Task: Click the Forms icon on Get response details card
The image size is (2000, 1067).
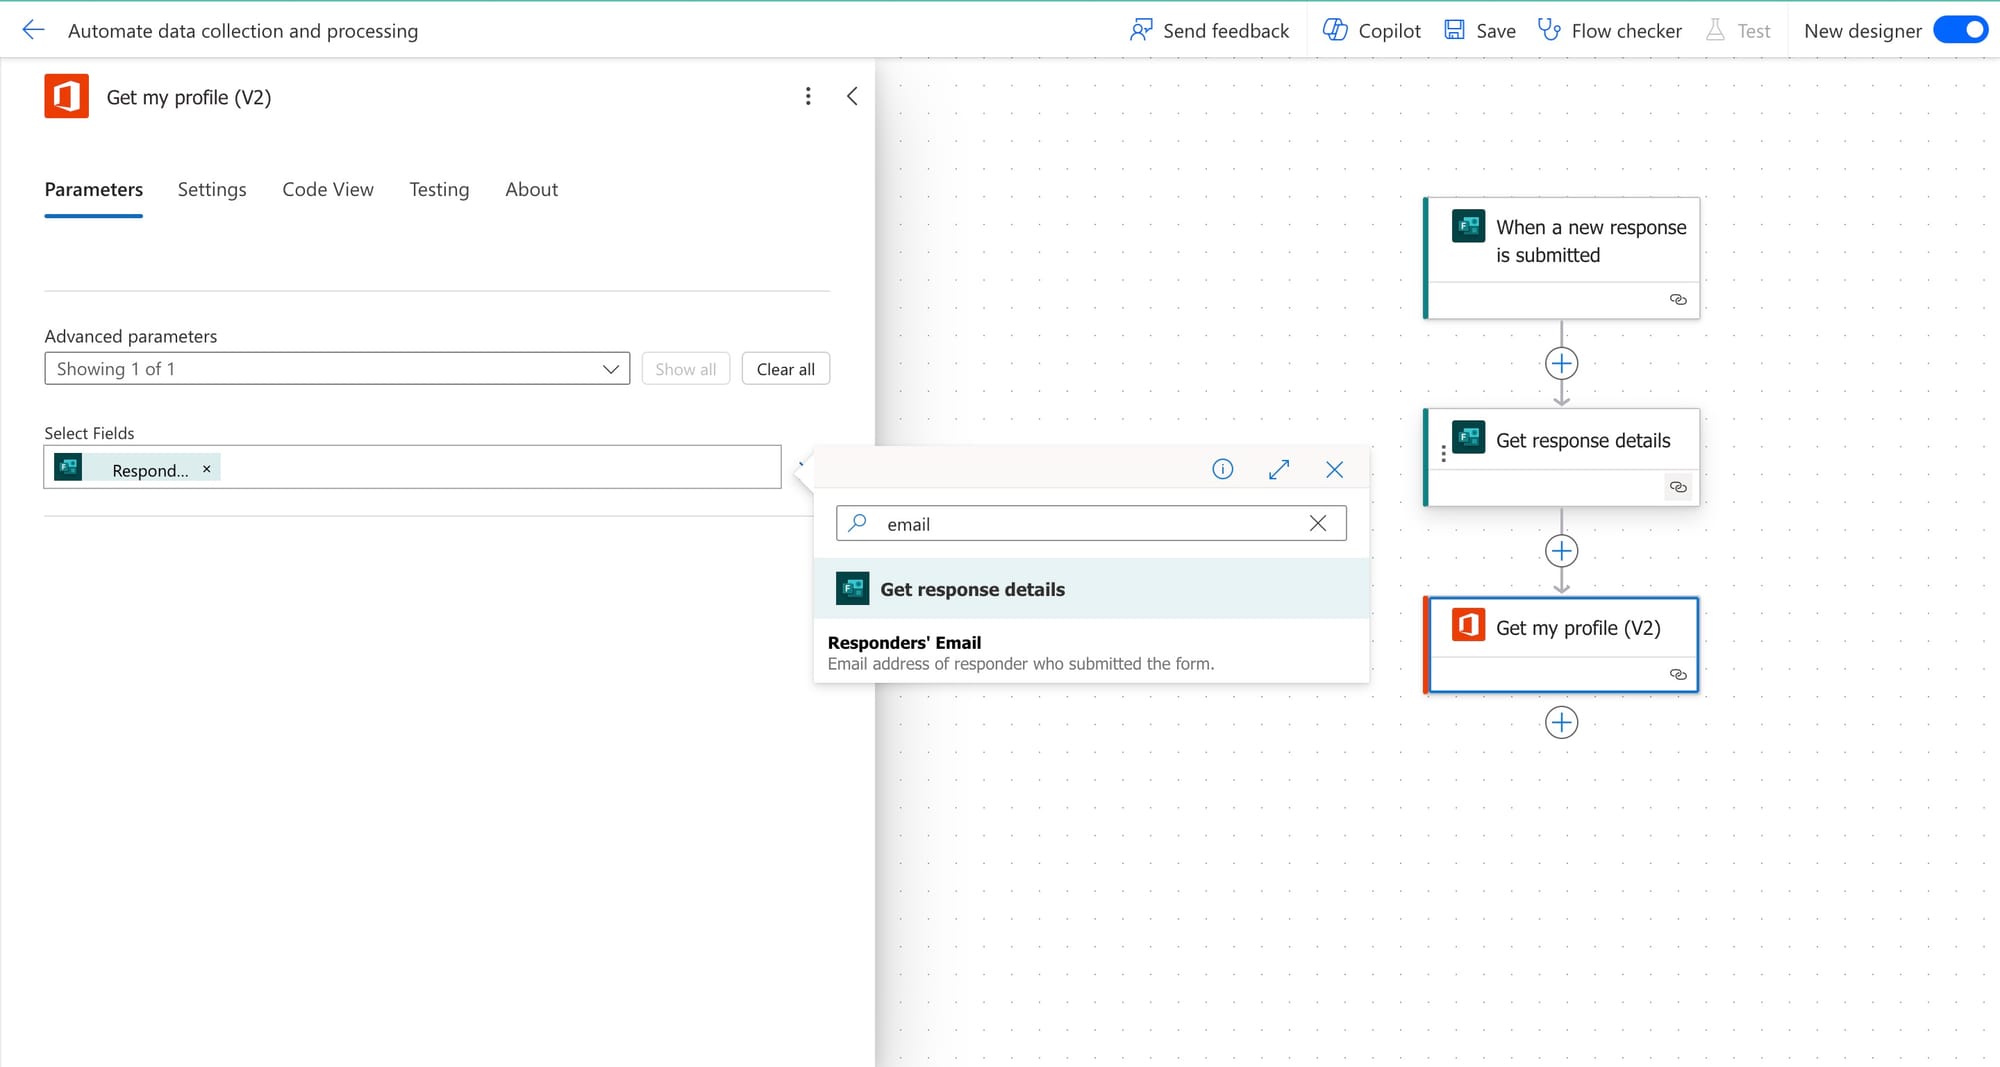Action: point(1468,436)
